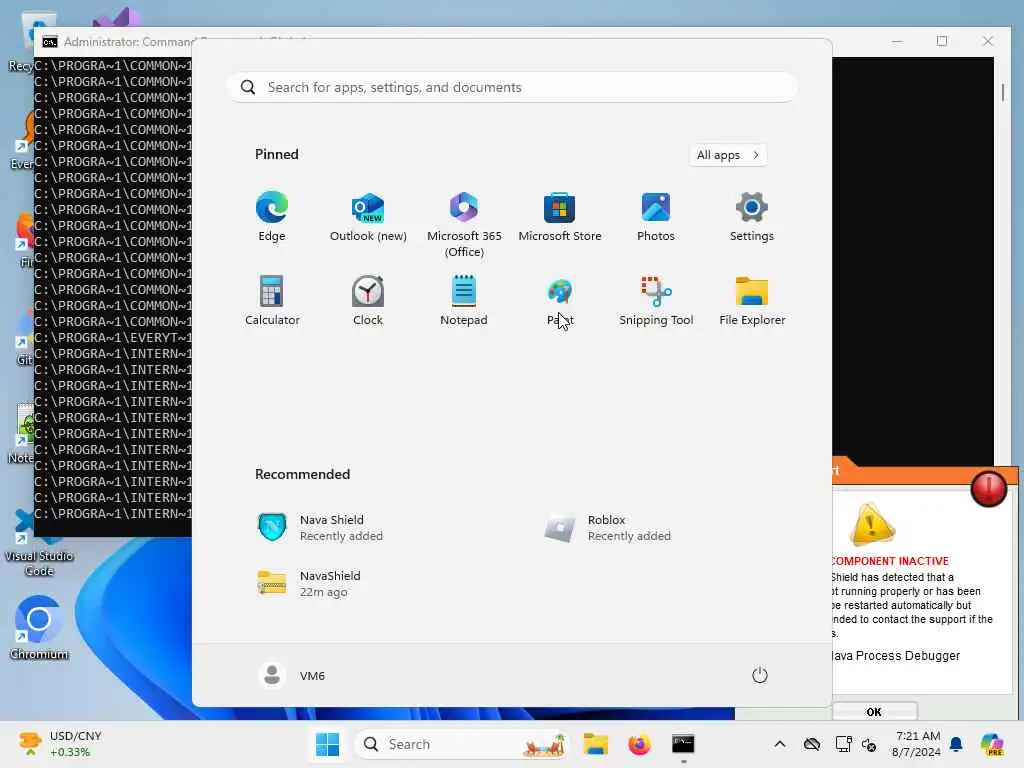Screen dimensions: 1024x768
Task: Maximize the Command Prompt window
Action: click(x=942, y=41)
